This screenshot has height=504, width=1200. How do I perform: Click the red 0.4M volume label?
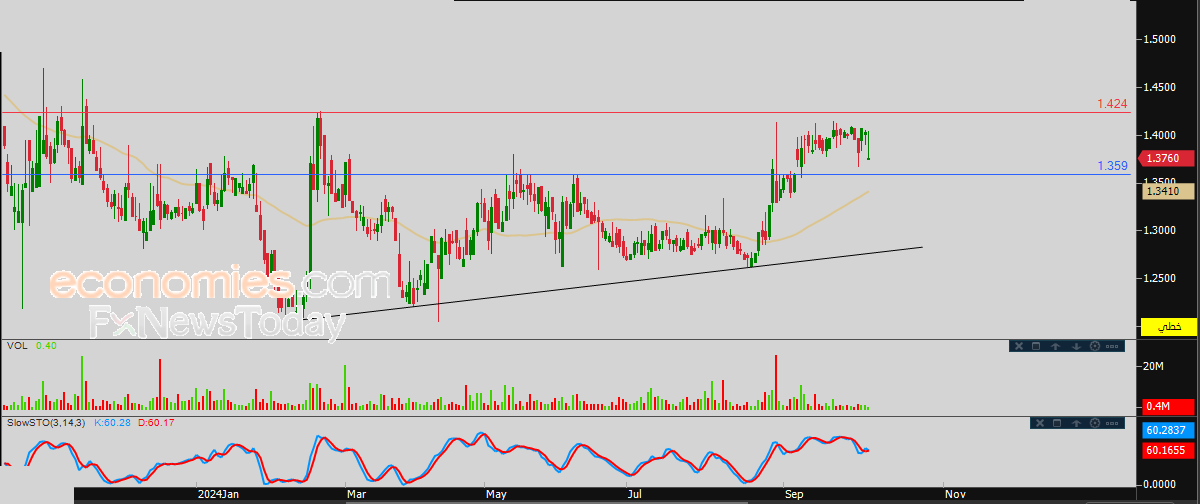[x=1167, y=406]
